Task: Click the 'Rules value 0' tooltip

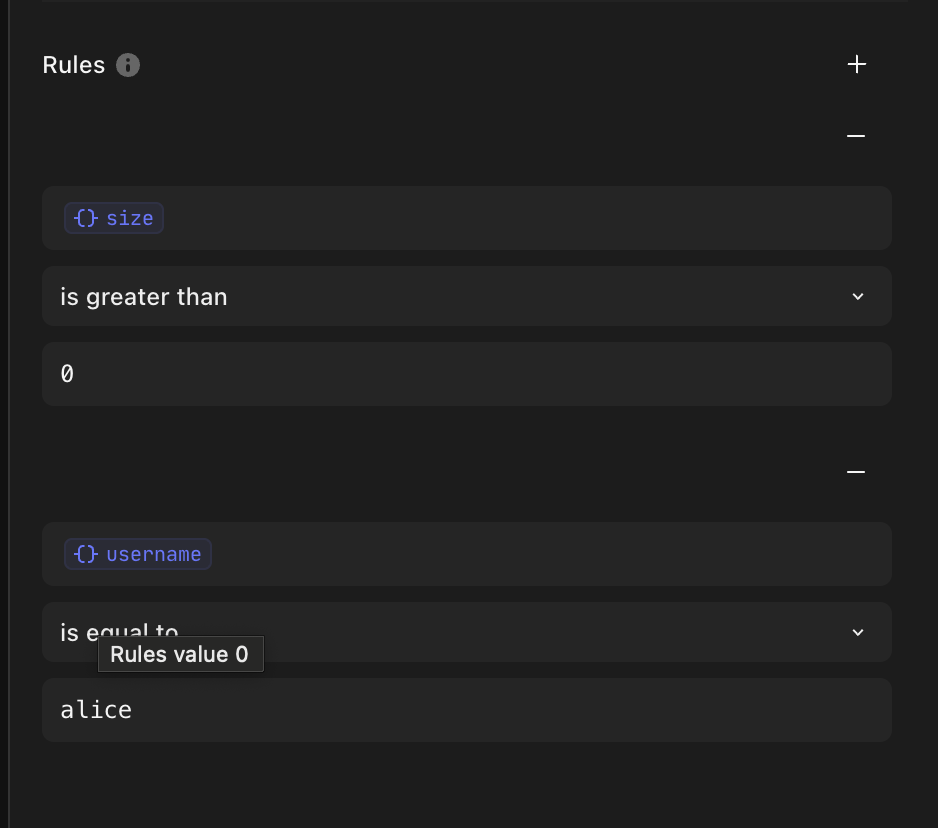Action: click(x=181, y=654)
